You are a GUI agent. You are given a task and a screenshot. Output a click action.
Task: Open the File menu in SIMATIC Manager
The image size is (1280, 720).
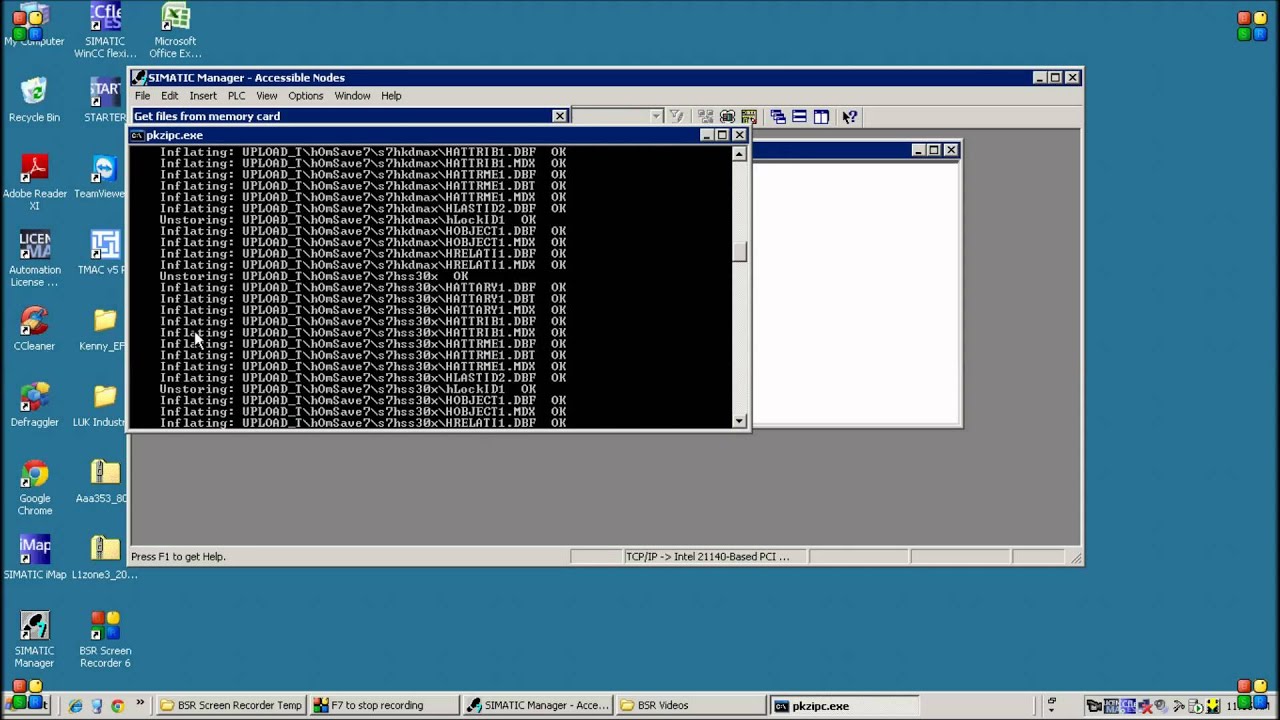point(142,96)
